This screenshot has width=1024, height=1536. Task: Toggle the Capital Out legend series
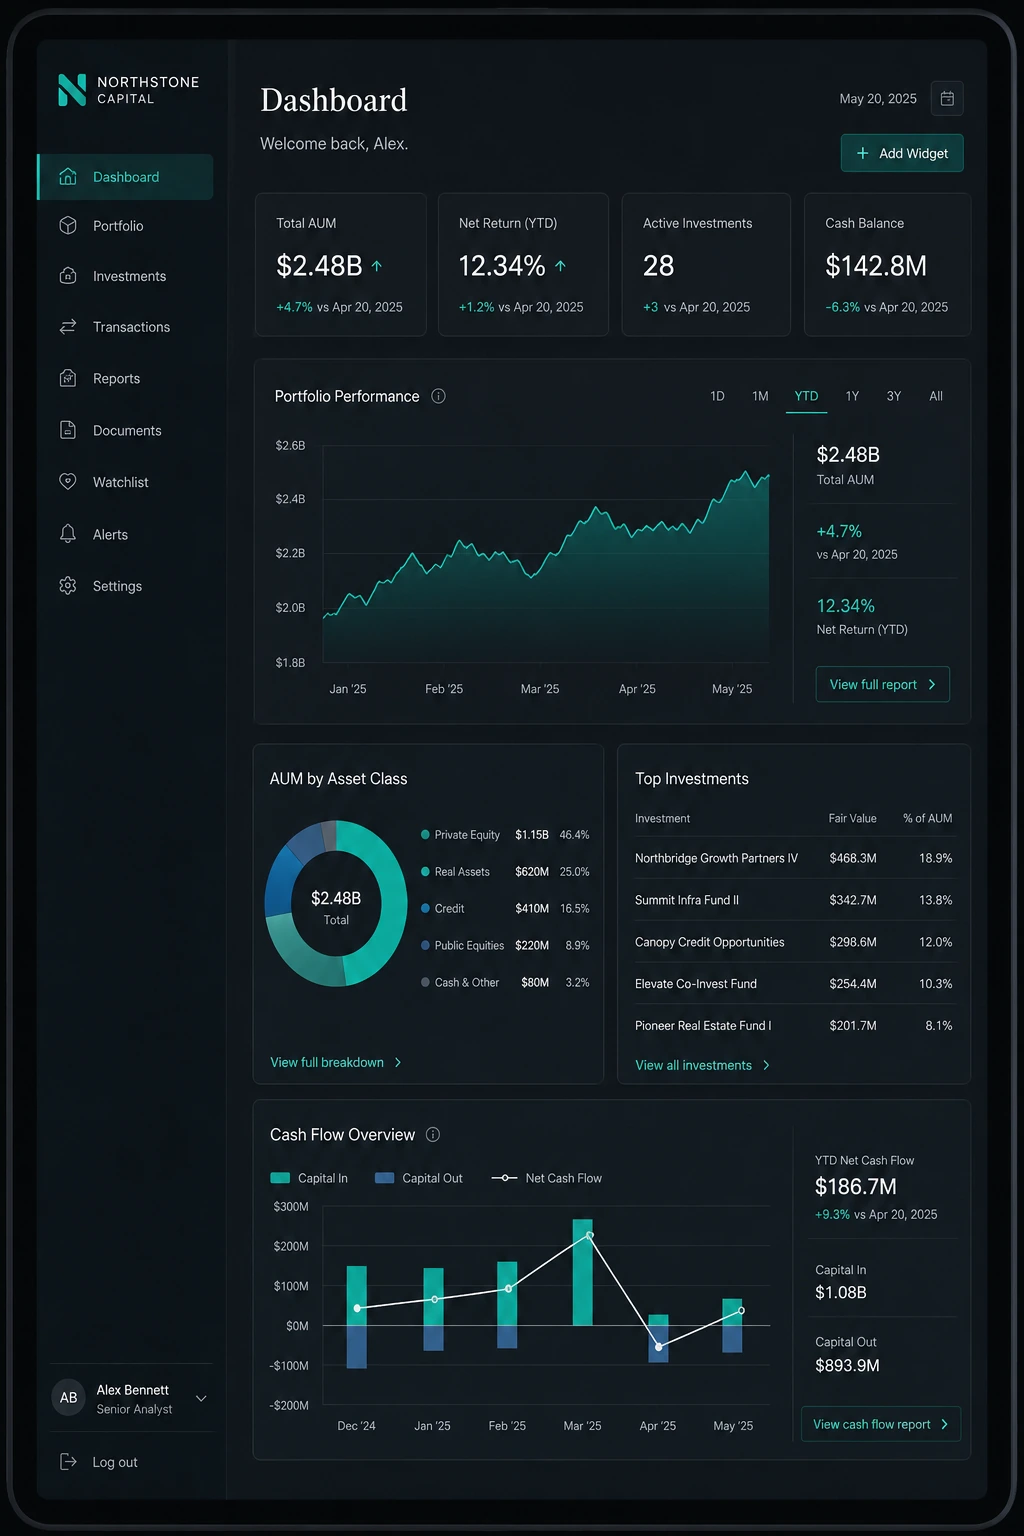(x=418, y=1178)
